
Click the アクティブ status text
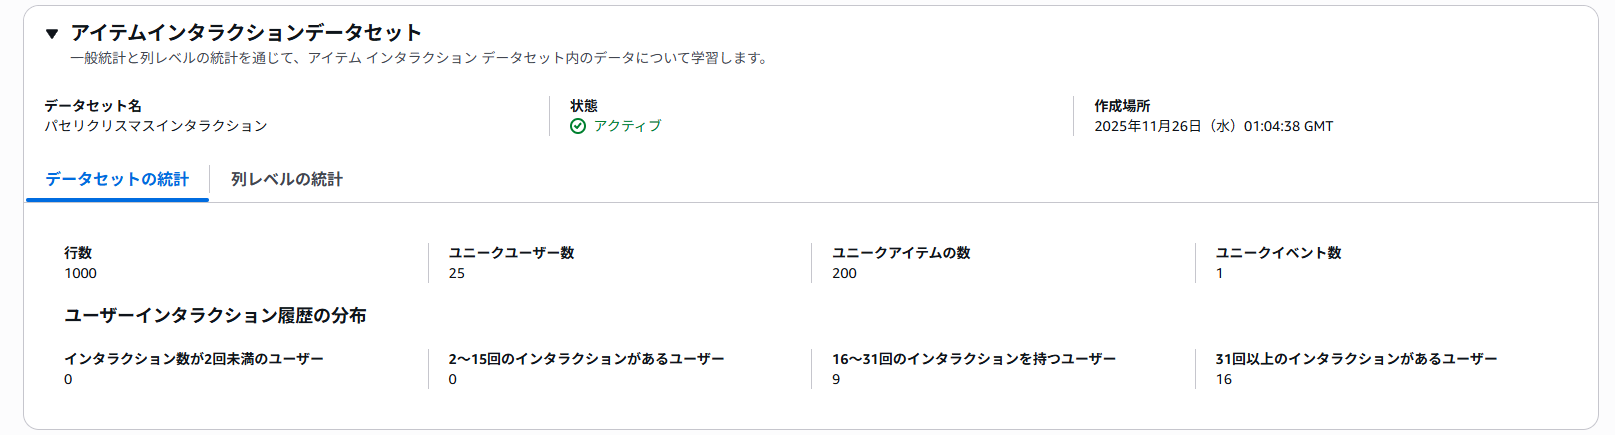627,126
